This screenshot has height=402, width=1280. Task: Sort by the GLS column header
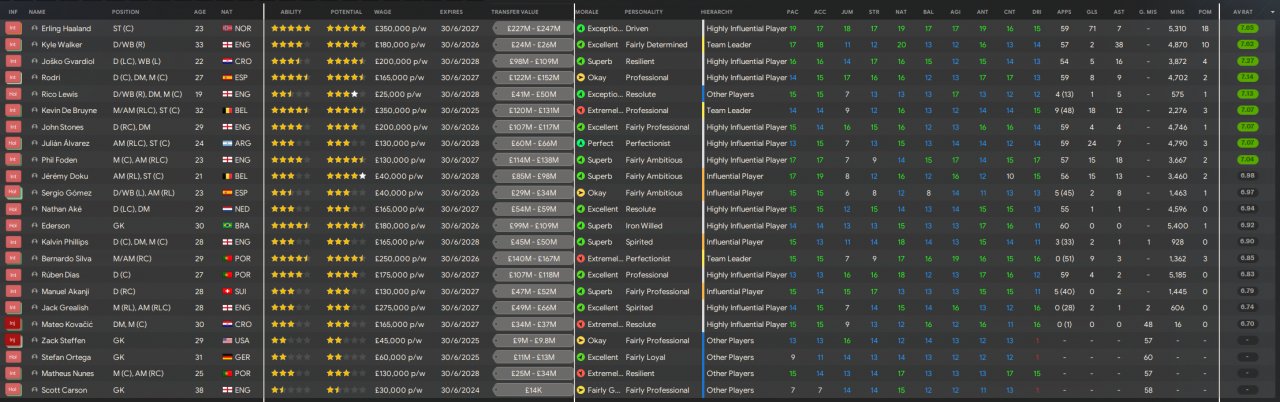[x=1092, y=11]
